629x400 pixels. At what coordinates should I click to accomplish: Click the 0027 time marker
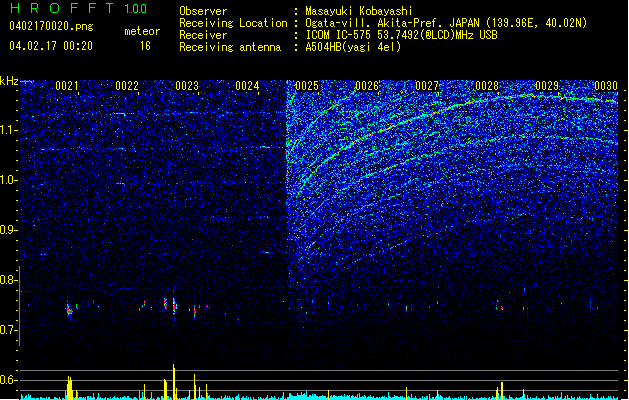pyautogui.click(x=427, y=86)
